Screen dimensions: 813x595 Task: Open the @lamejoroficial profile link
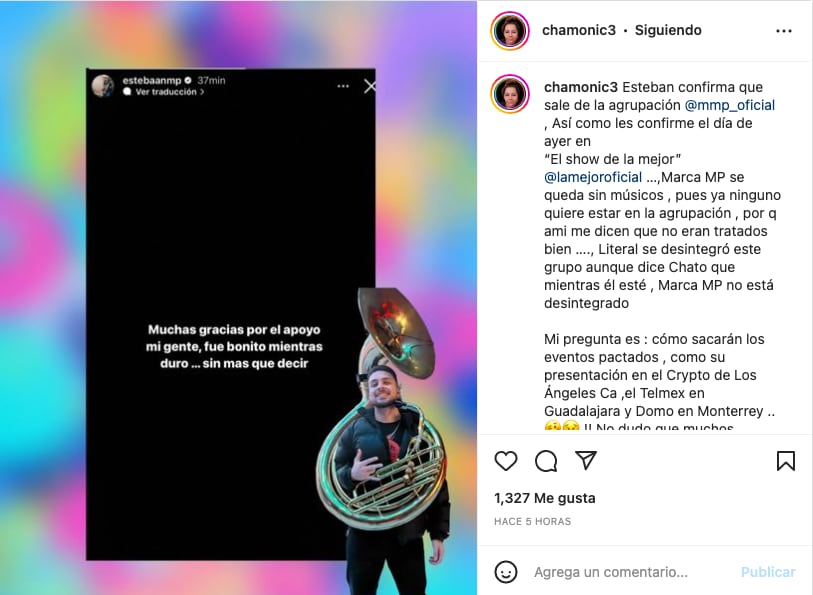(x=593, y=177)
